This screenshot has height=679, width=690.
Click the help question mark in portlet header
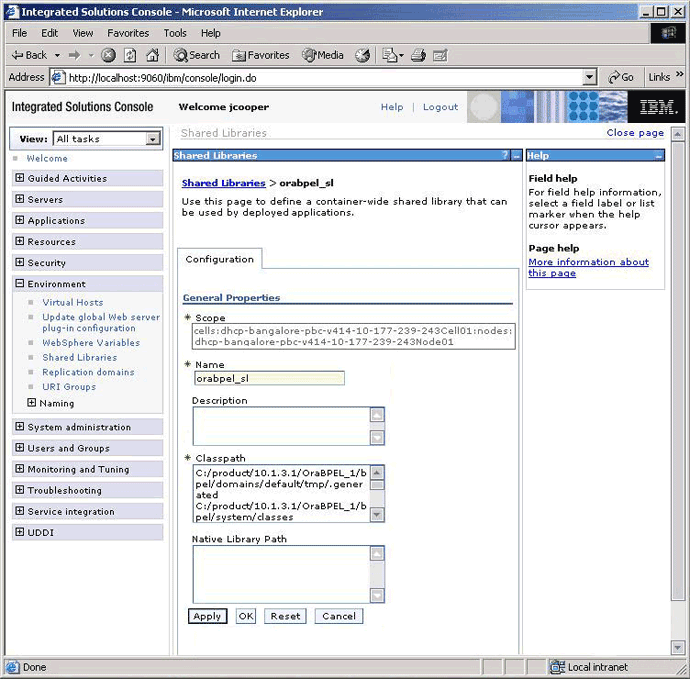click(x=505, y=155)
